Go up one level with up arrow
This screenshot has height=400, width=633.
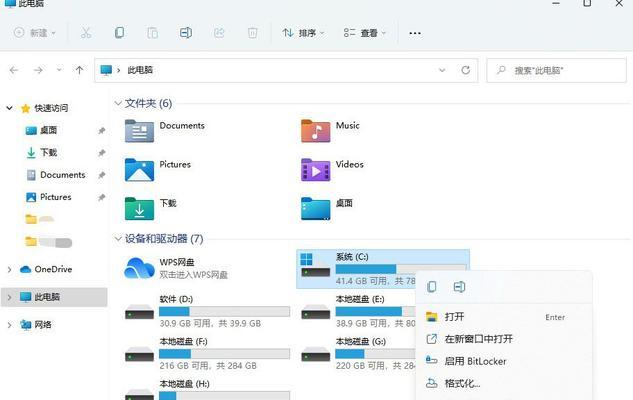click(80, 71)
